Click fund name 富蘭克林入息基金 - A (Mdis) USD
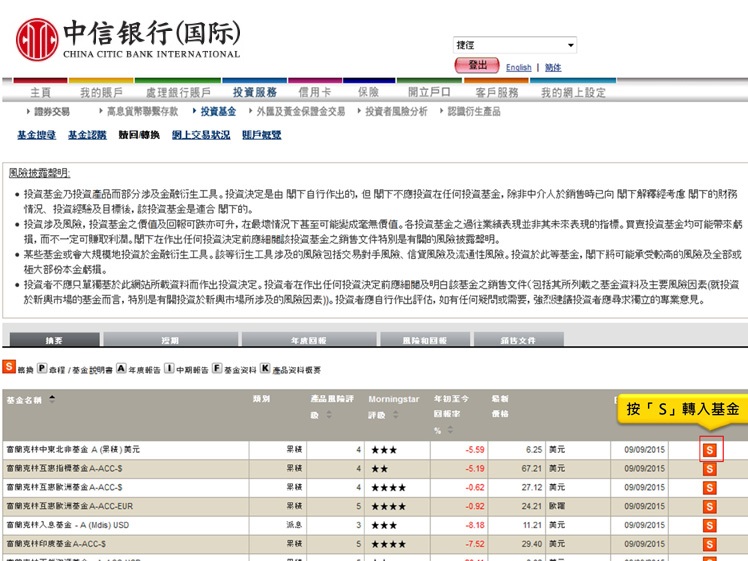Viewport: 748px width, 561px height. (x=68, y=525)
